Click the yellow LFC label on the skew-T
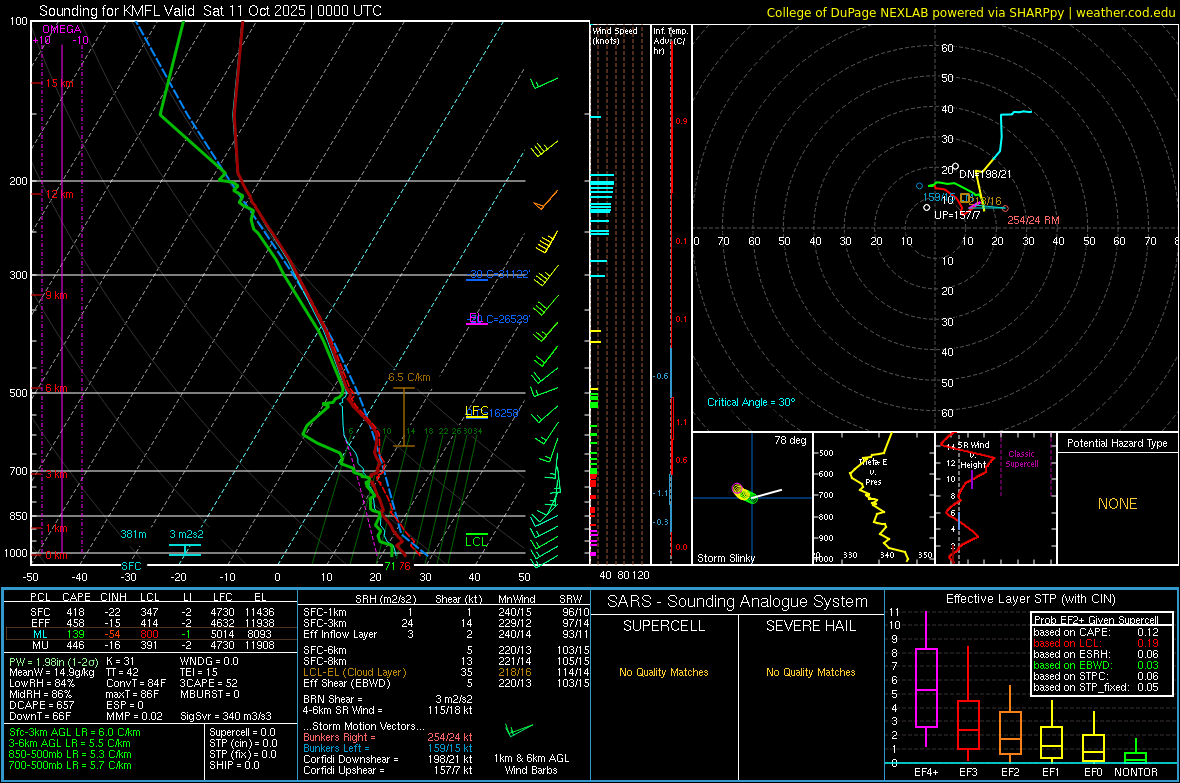1180x783 pixels. pos(476,410)
